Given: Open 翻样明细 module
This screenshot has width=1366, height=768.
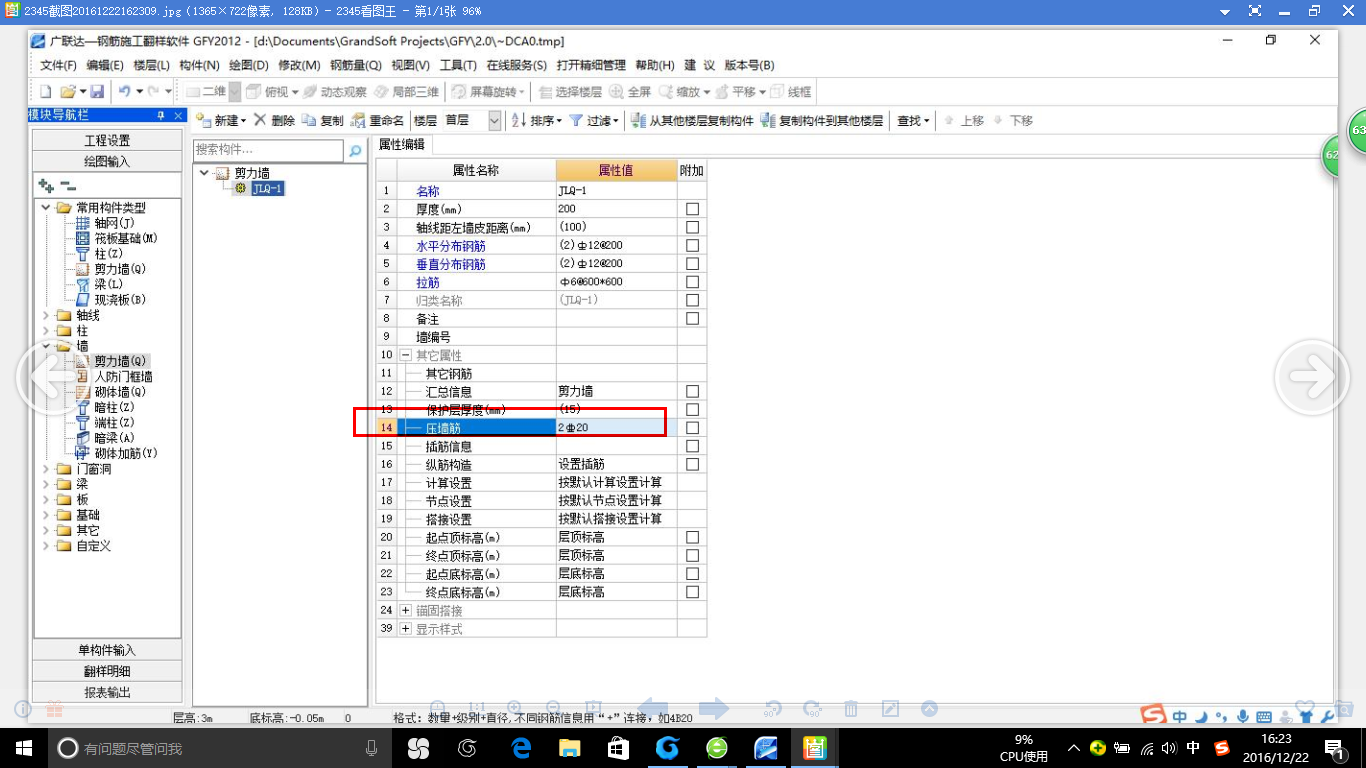Looking at the screenshot, I should 107,671.
